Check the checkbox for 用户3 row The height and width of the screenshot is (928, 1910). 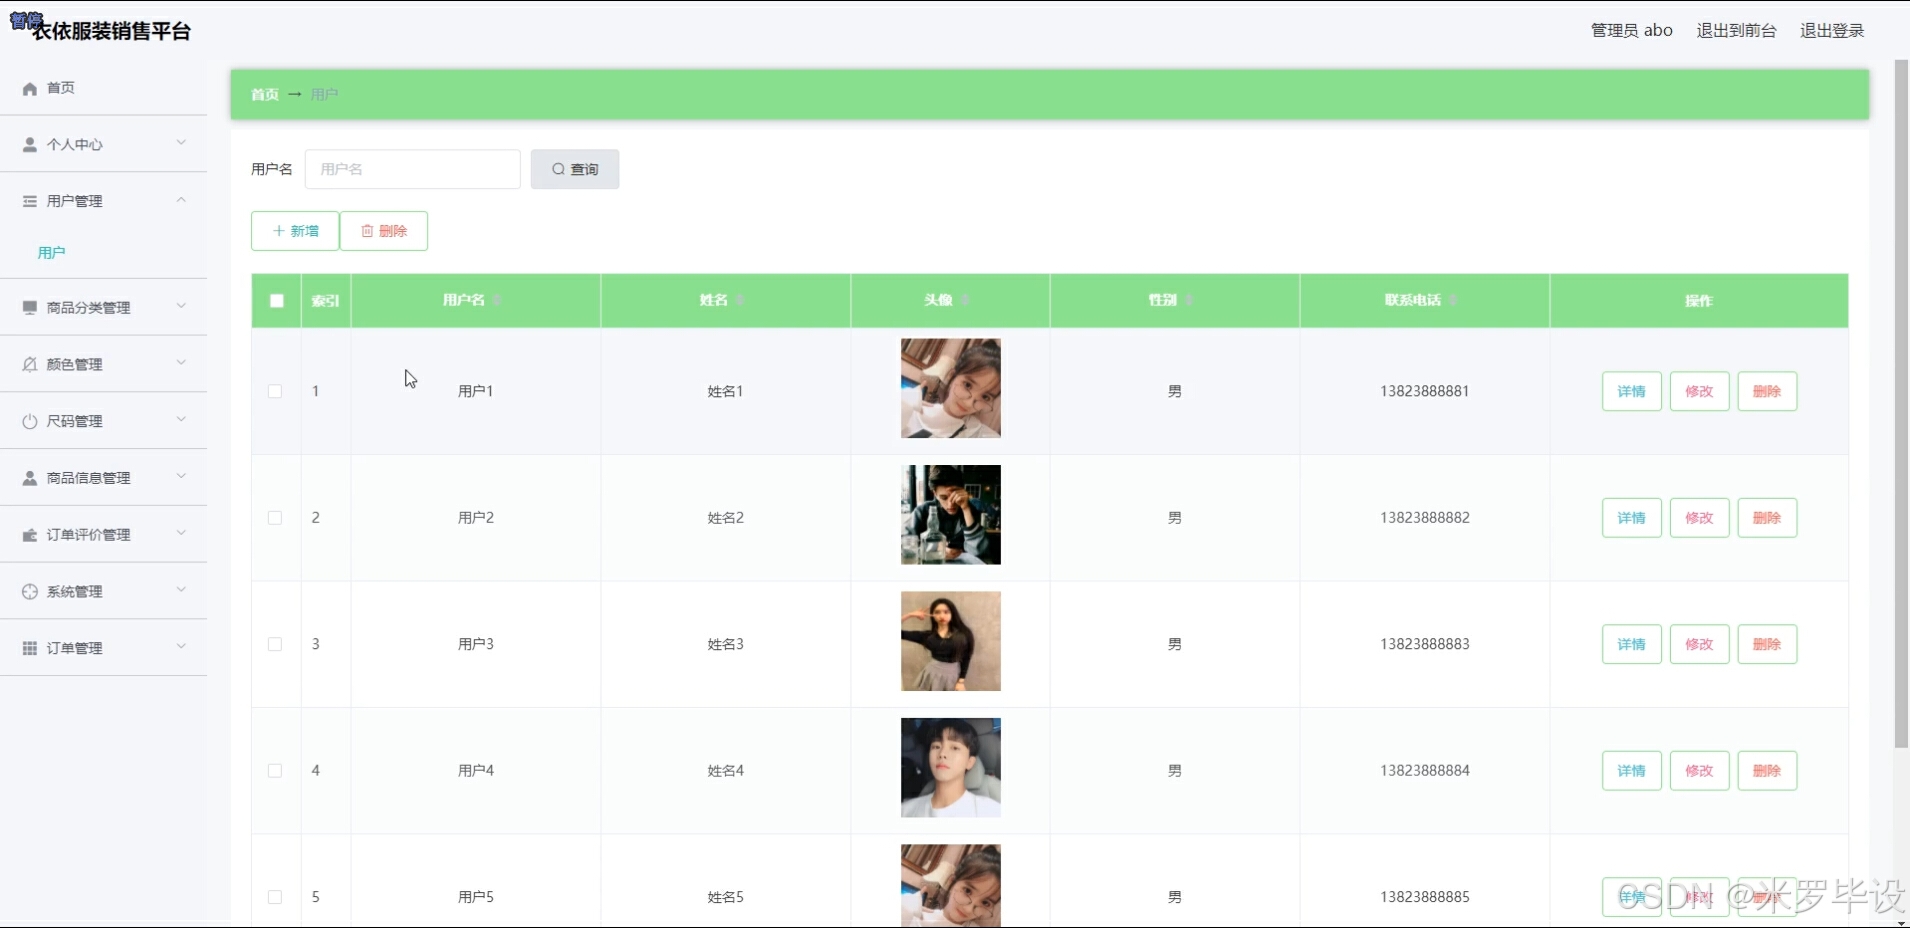pyautogui.click(x=275, y=644)
